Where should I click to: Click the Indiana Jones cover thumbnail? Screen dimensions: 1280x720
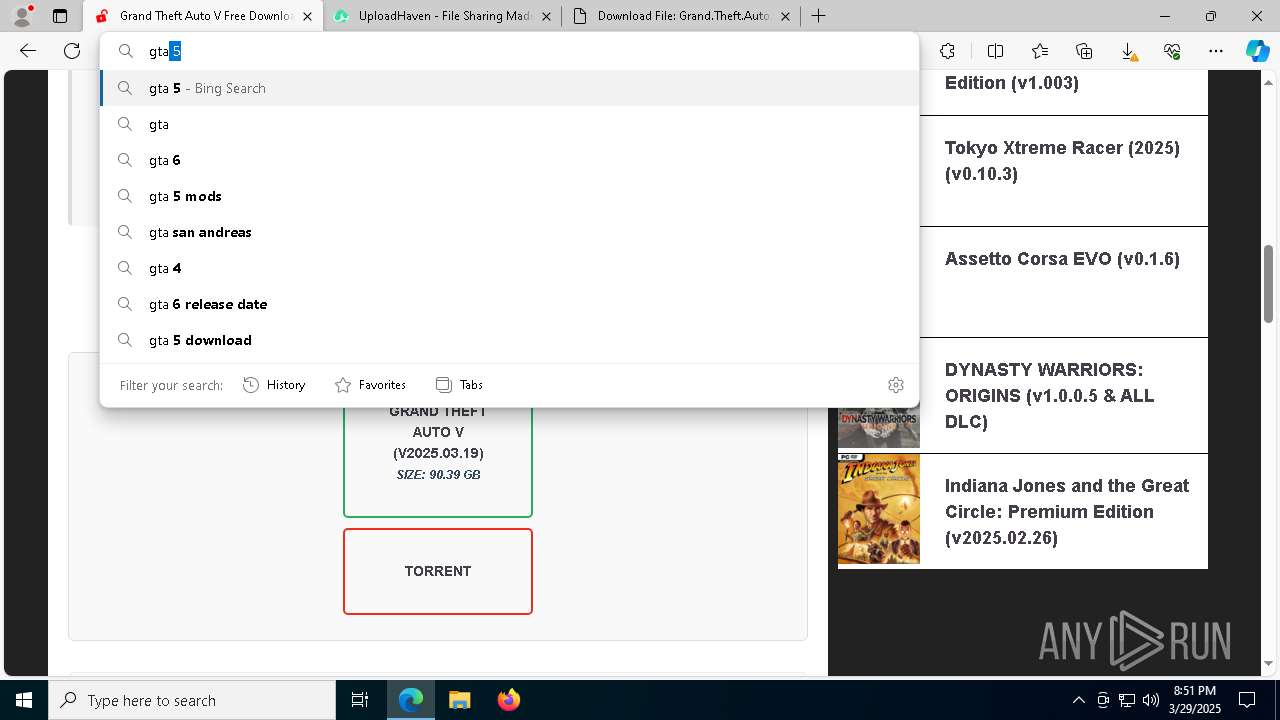(x=879, y=510)
